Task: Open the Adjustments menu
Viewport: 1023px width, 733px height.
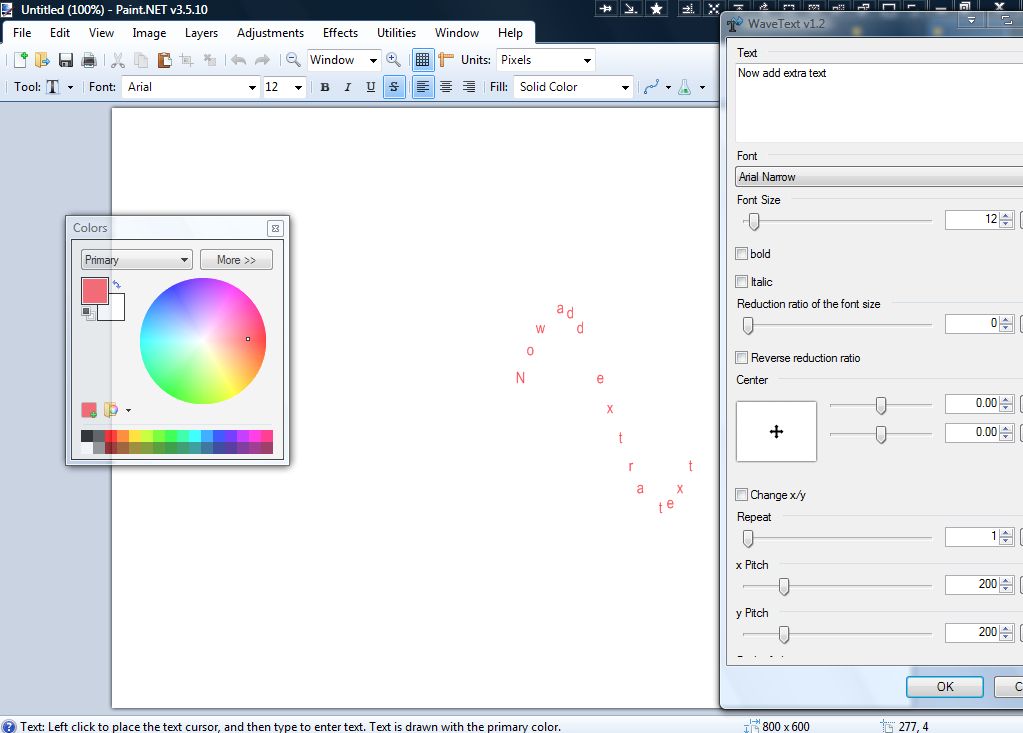Action: [x=270, y=32]
